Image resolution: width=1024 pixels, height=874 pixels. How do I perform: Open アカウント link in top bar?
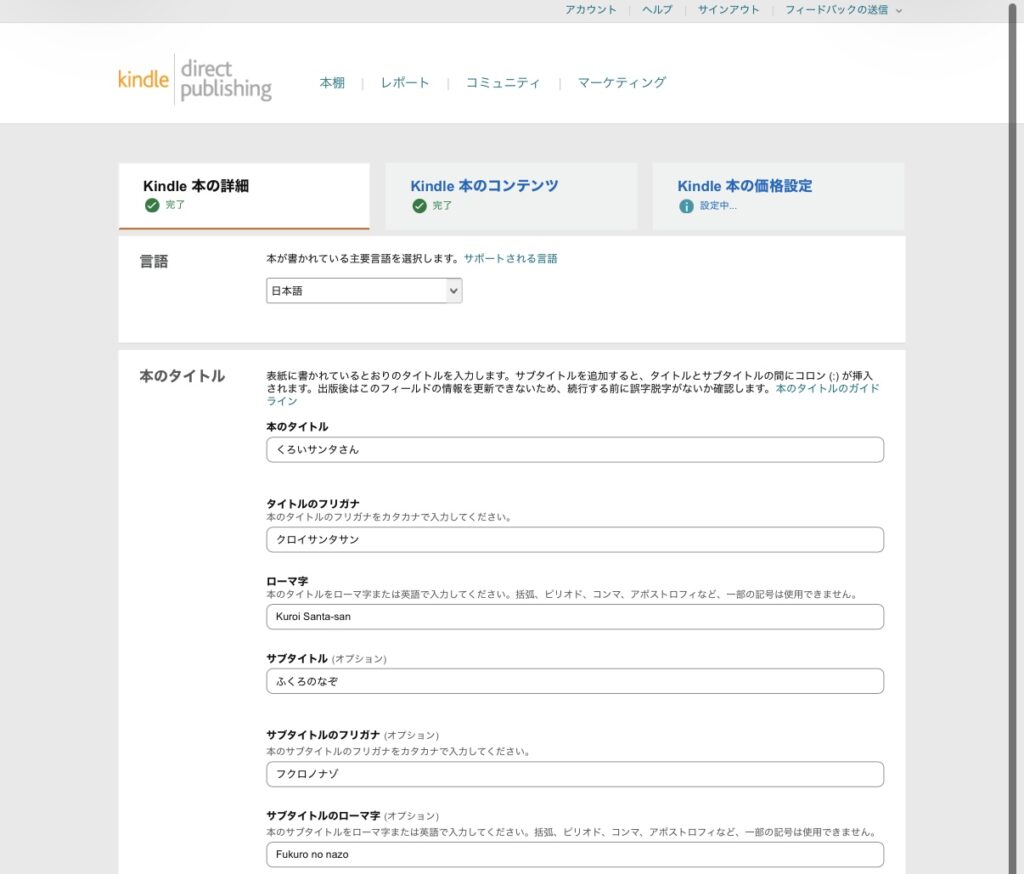(591, 10)
